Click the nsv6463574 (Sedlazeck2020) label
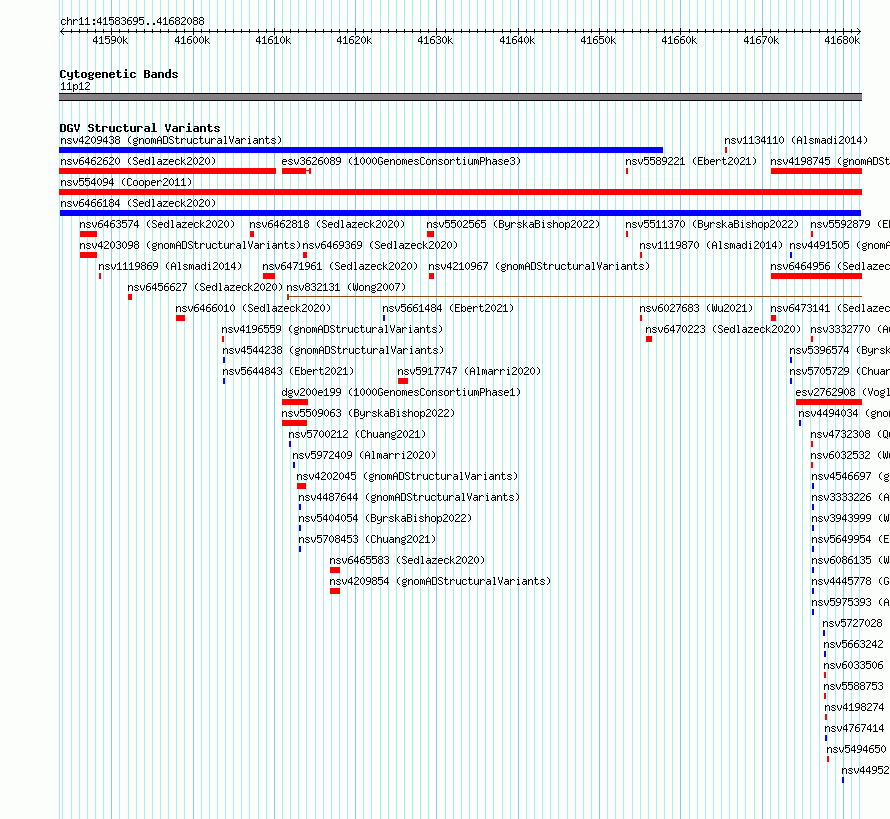 157,224
